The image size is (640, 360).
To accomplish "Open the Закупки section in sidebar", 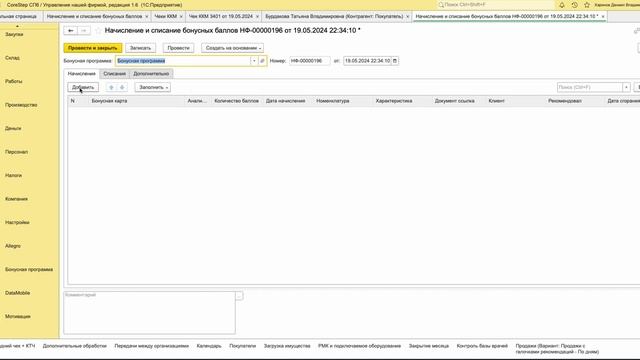I will click(14, 34).
